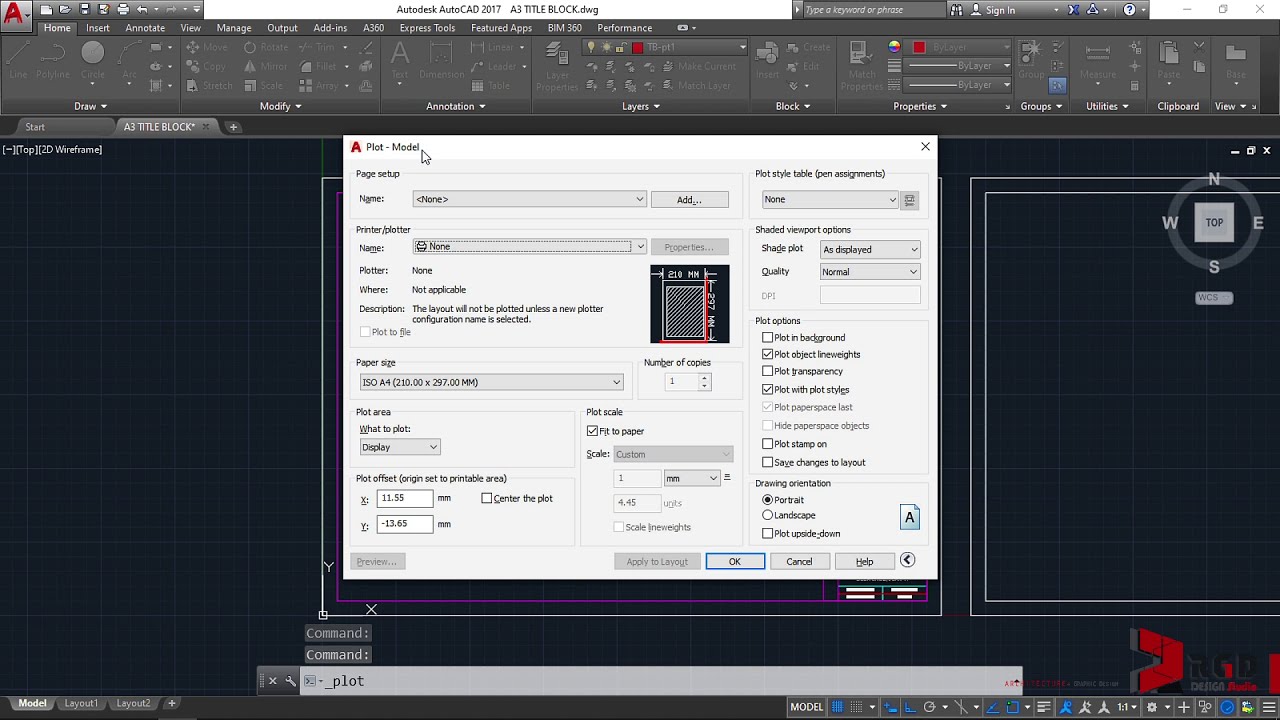Click the workspace switching gear in status bar

coord(1150,707)
